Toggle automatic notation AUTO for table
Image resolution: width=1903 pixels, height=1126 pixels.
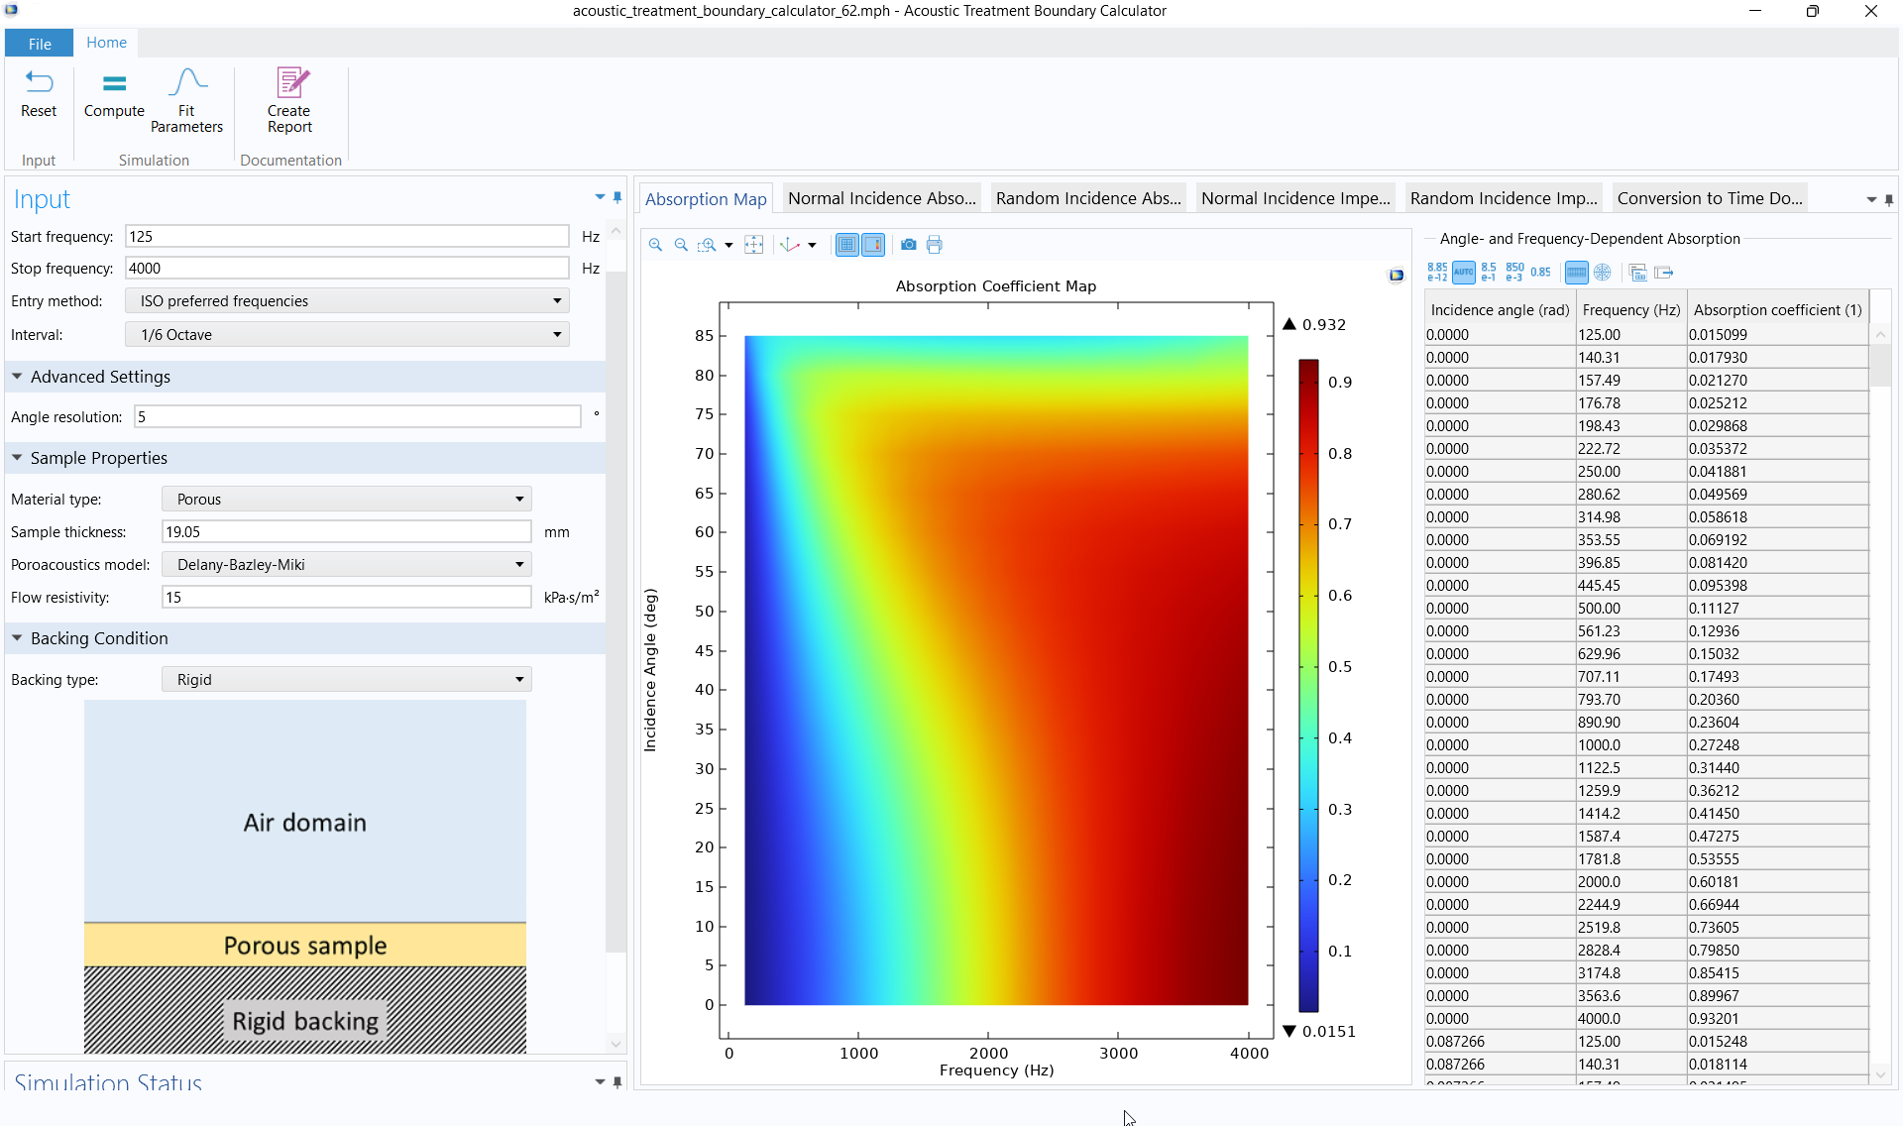pyautogui.click(x=1463, y=272)
